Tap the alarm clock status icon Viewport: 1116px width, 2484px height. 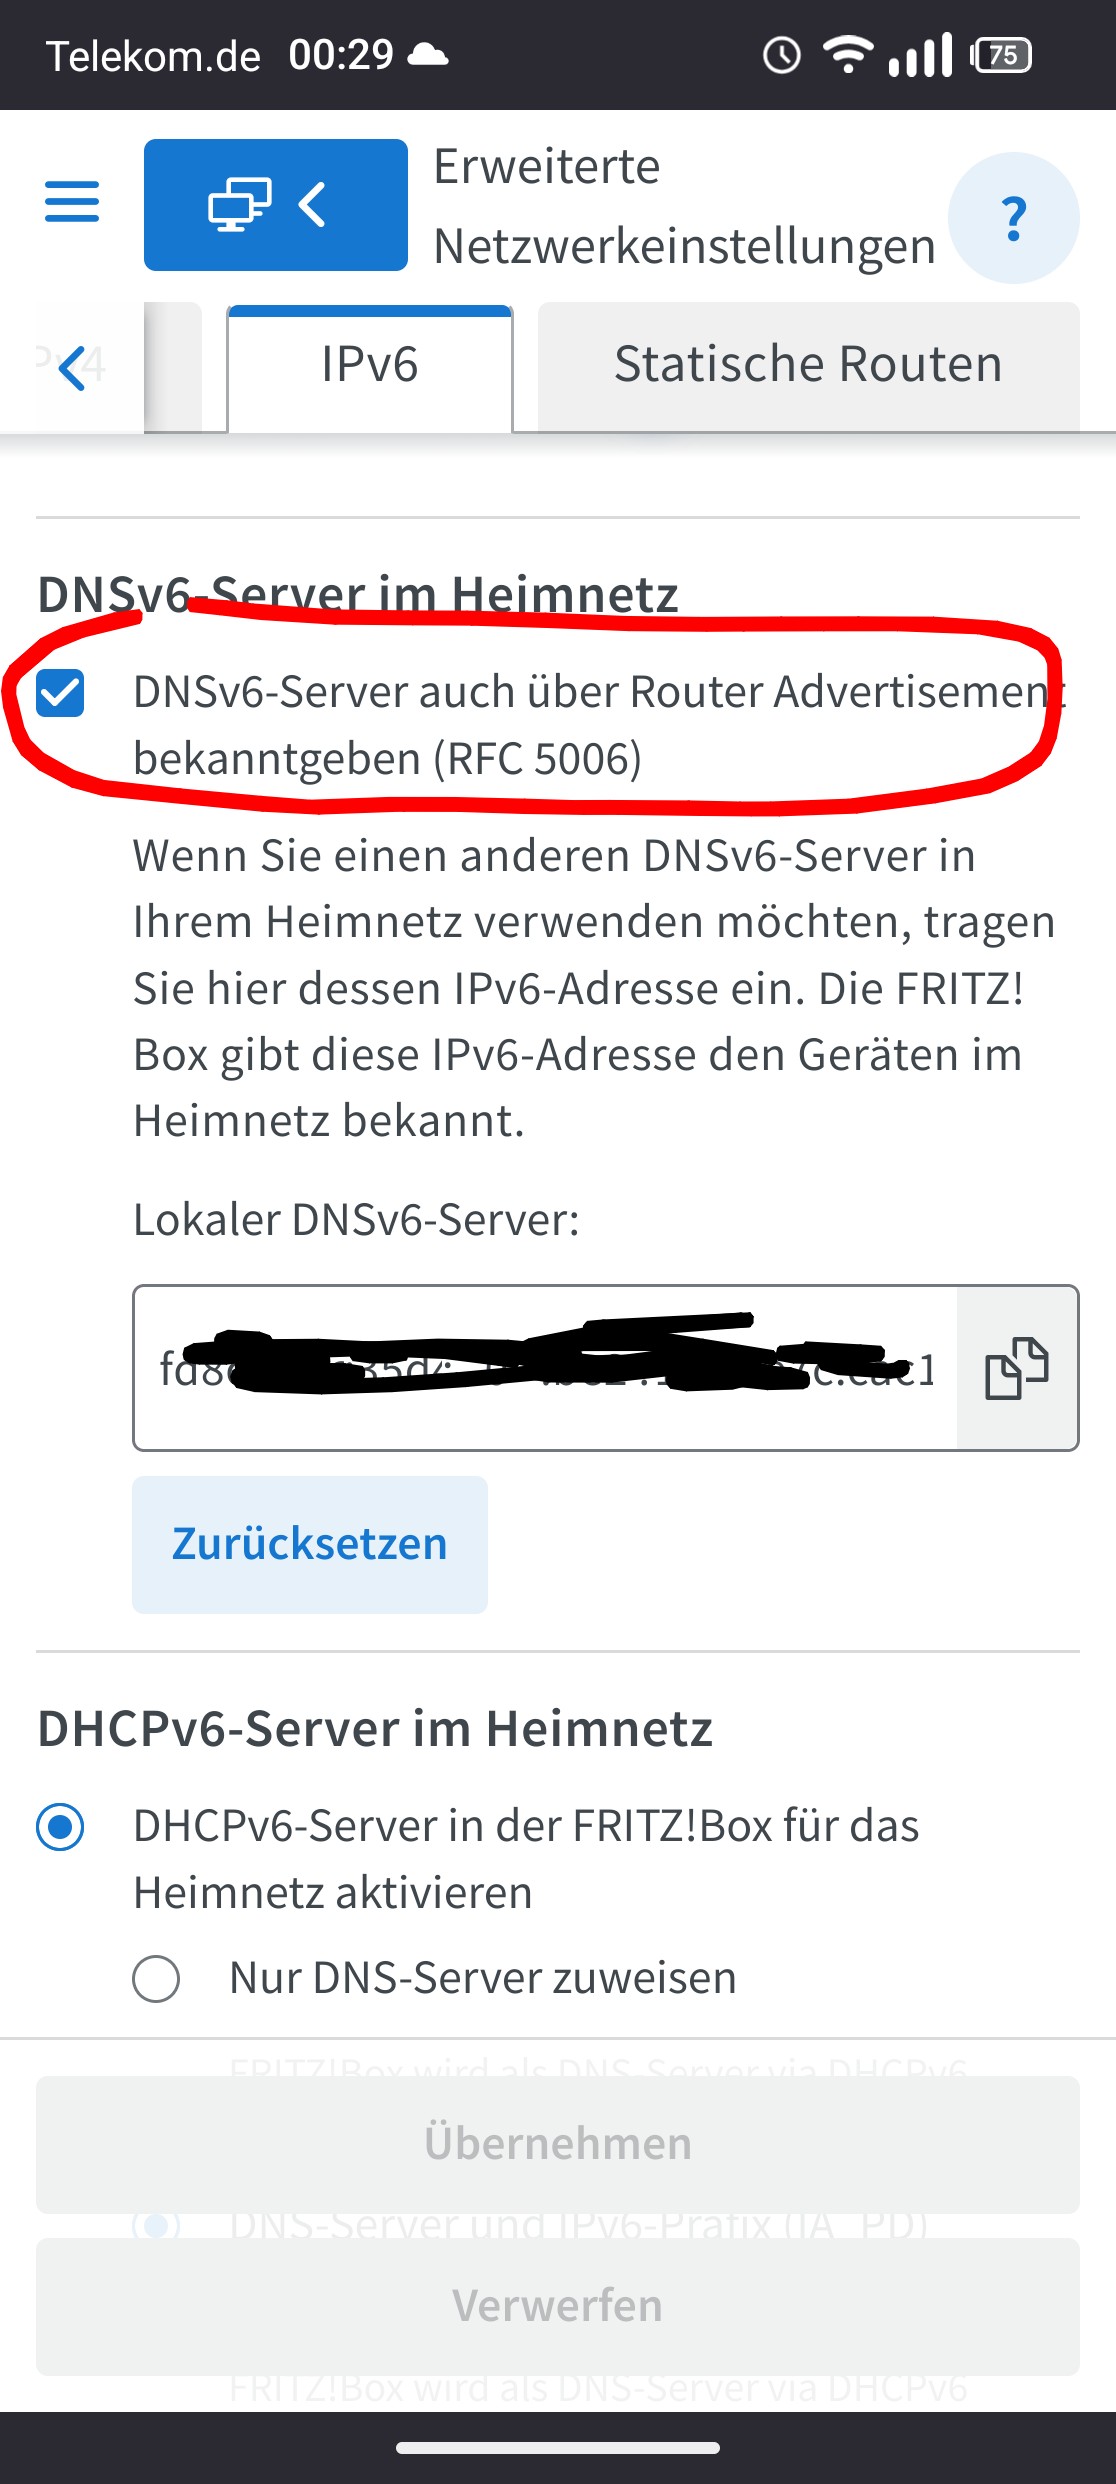[x=782, y=55]
